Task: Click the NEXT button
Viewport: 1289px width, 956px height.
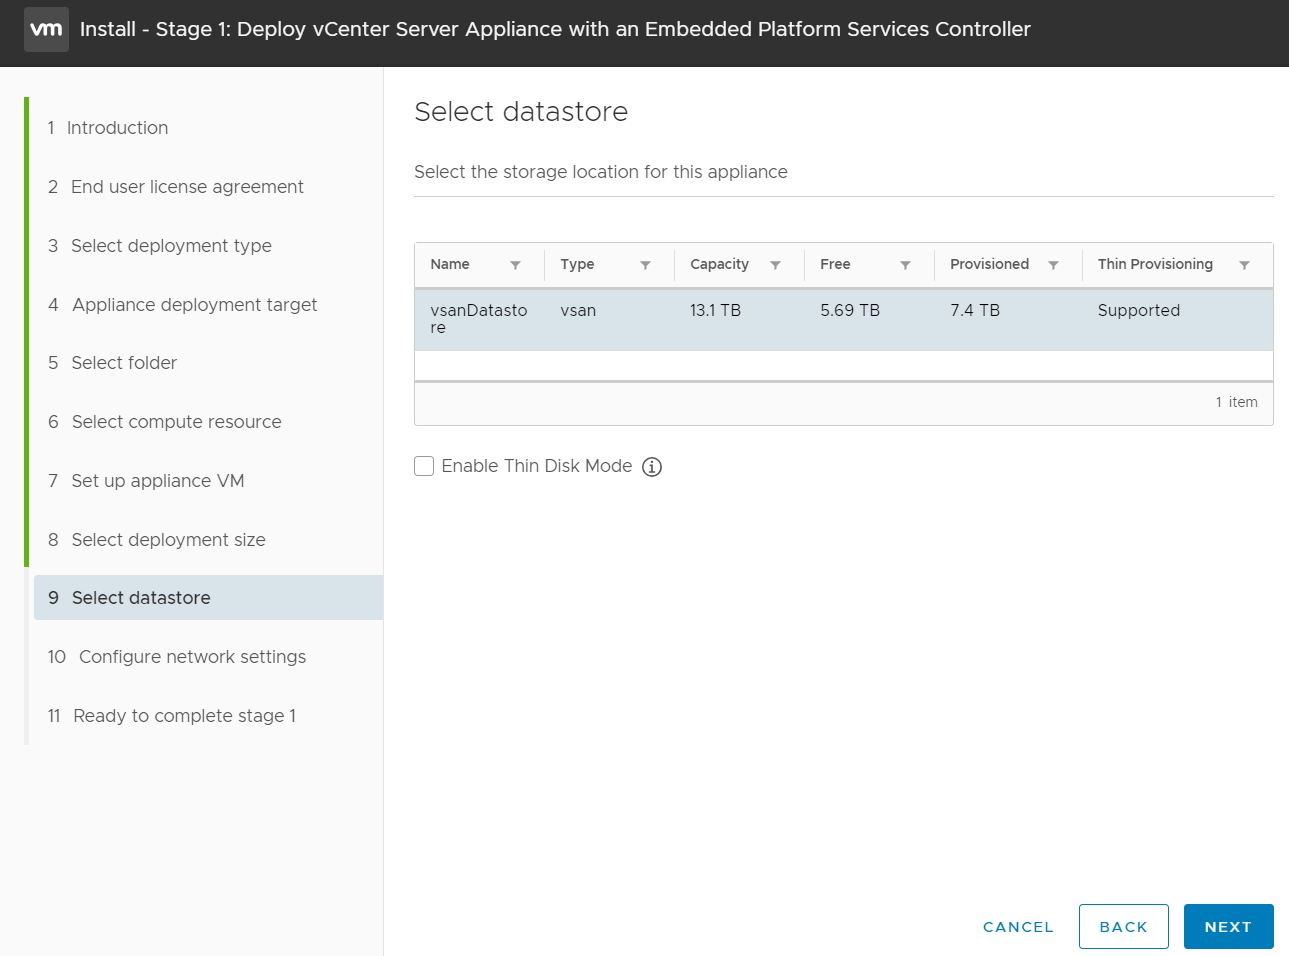Action: pyautogui.click(x=1228, y=927)
